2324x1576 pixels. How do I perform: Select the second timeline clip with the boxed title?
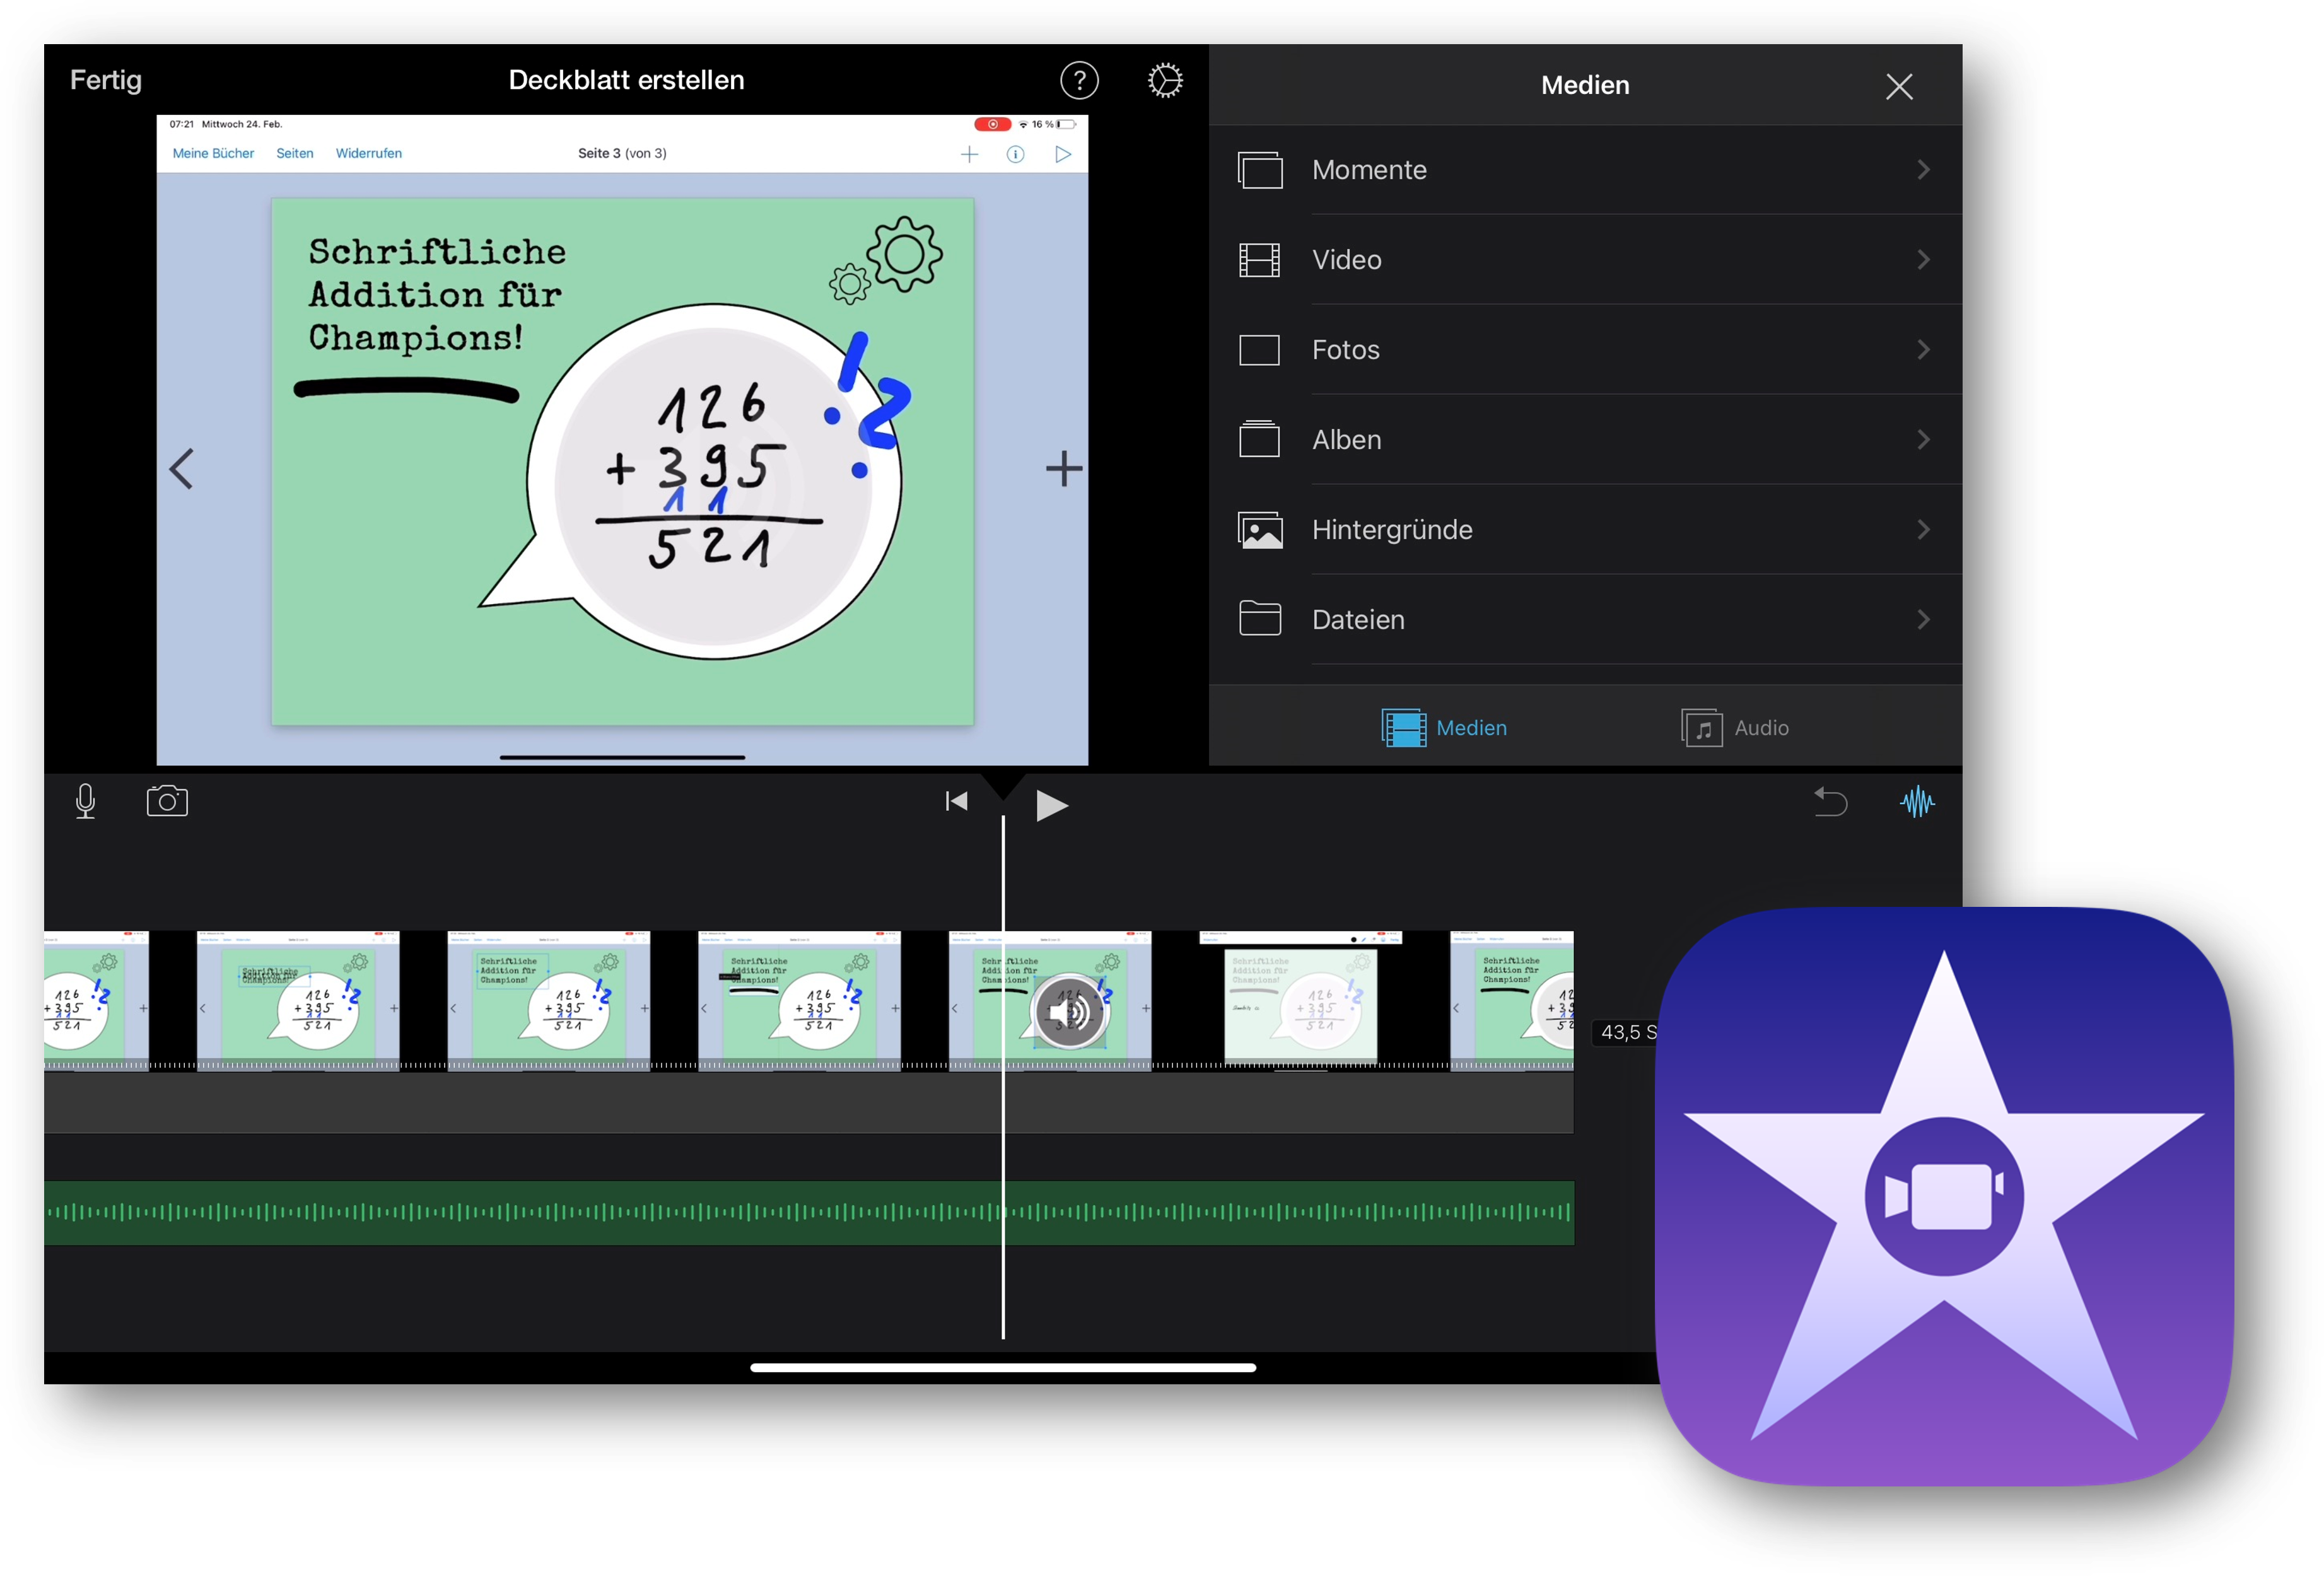click(298, 1001)
